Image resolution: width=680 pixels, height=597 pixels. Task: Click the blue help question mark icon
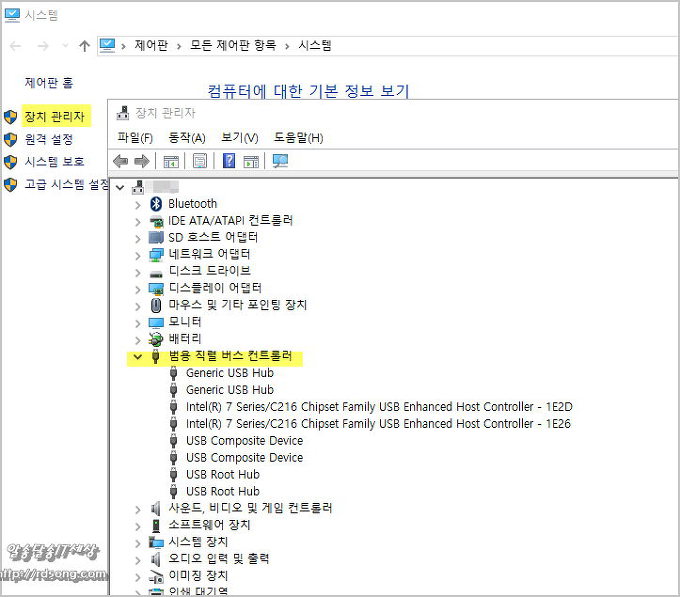click(229, 161)
